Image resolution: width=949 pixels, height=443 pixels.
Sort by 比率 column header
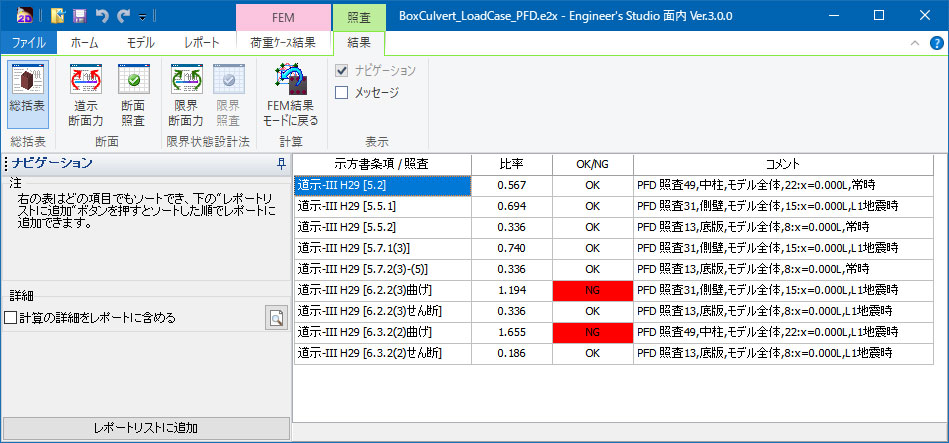click(x=511, y=164)
